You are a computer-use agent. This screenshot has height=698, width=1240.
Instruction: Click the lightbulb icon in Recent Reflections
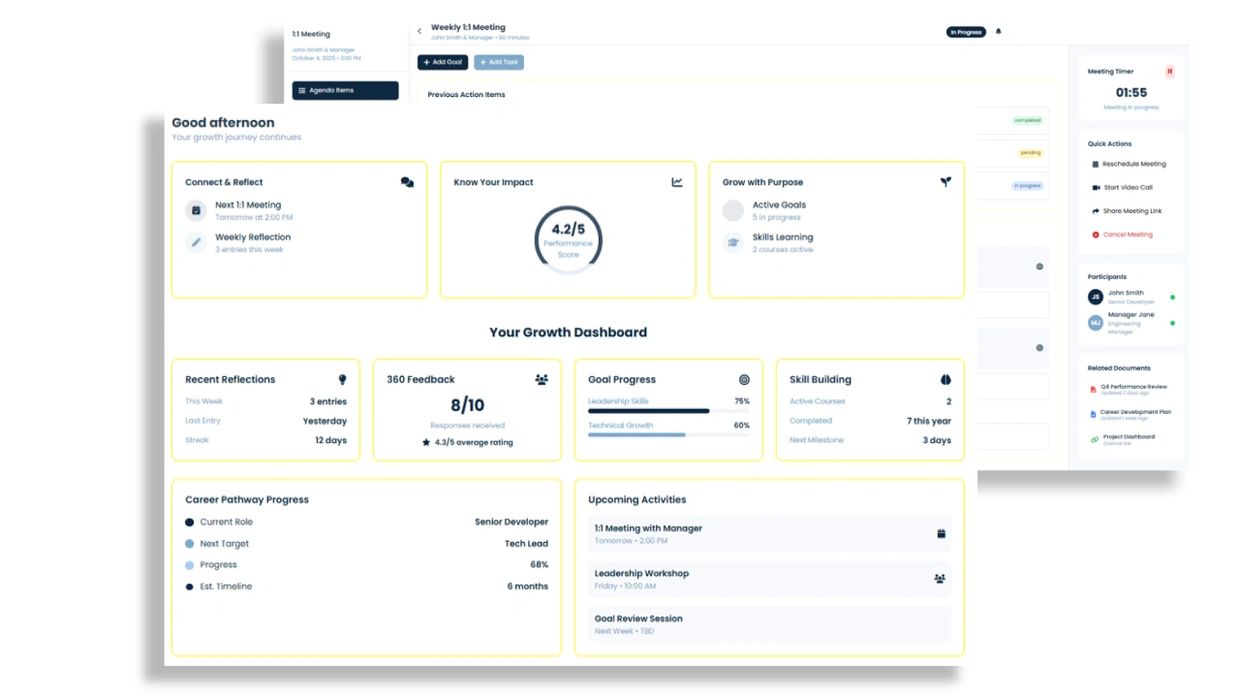pyautogui.click(x=342, y=380)
